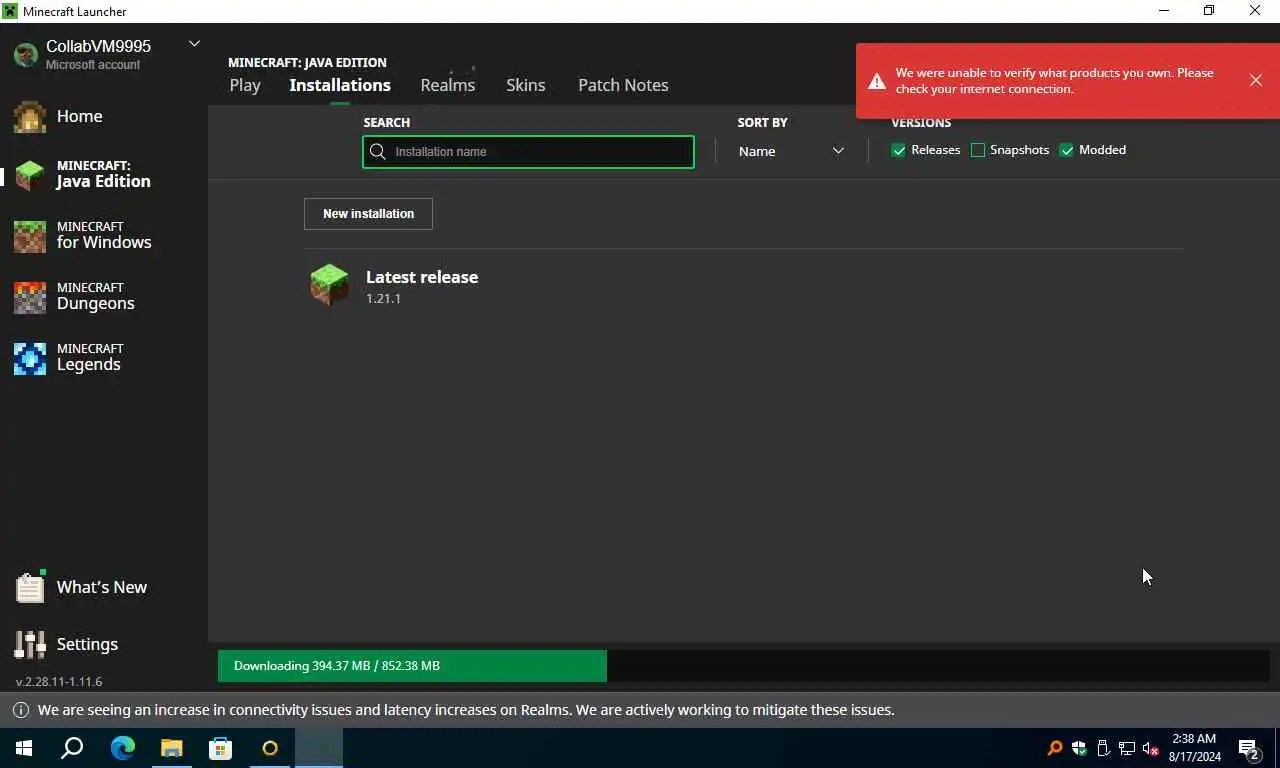Select the Installations tab
Screen dimensions: 1280x768
(x=340, y=85)
